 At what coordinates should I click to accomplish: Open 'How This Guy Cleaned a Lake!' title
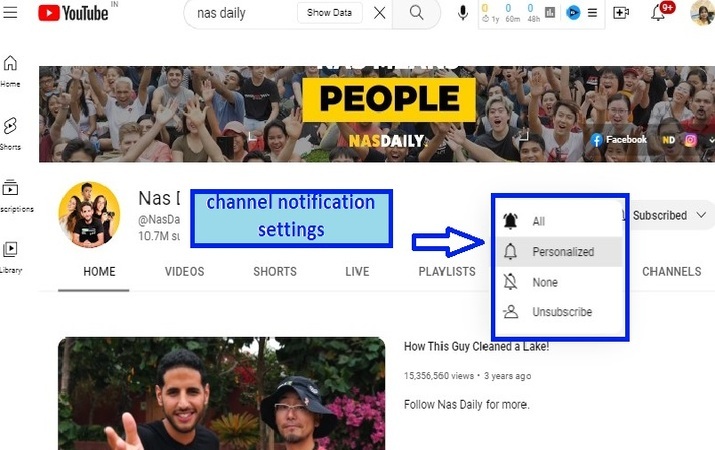(x=477, y=347)
